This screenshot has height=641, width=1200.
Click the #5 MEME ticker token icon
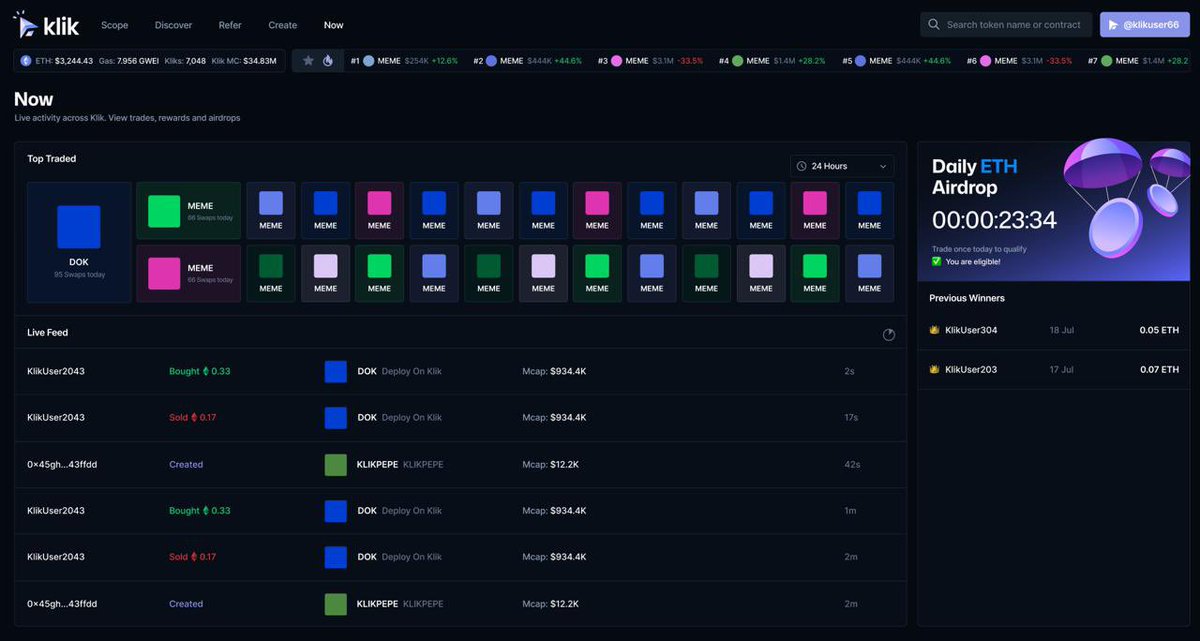860,61
